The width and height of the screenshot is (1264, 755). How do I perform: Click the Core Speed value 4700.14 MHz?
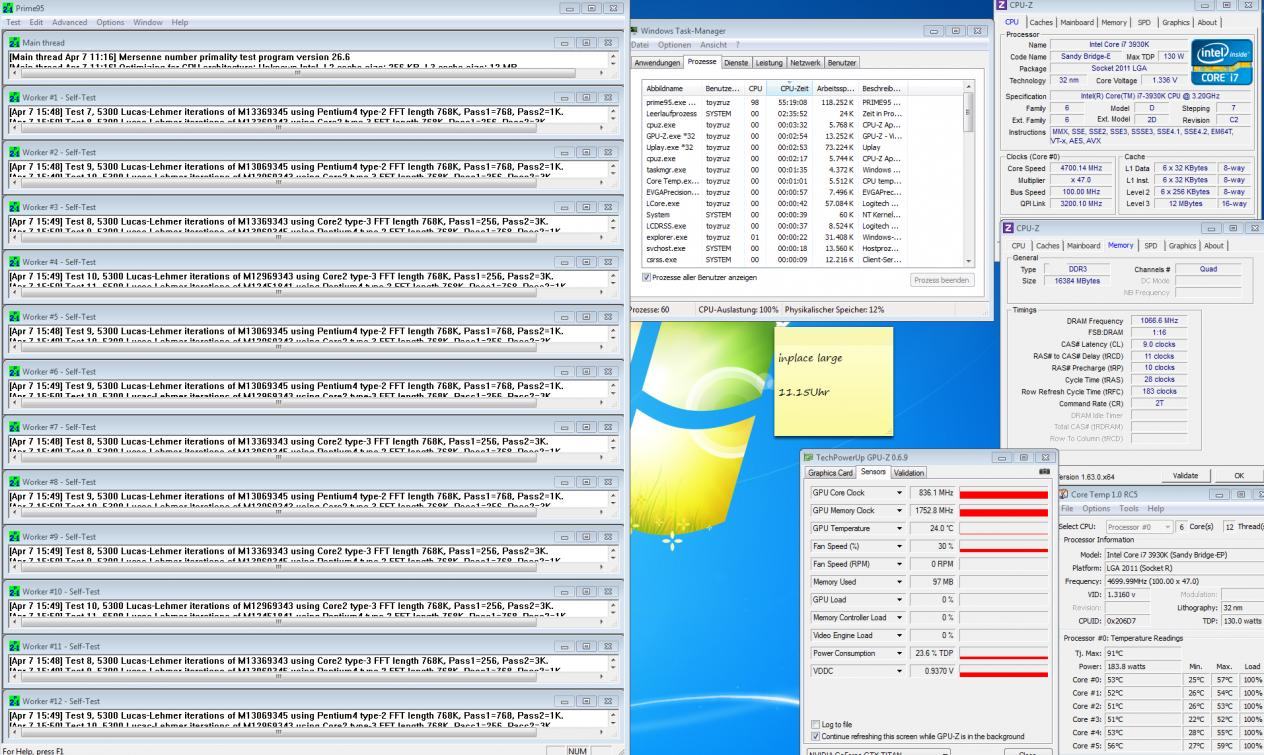coord(1081,169)
